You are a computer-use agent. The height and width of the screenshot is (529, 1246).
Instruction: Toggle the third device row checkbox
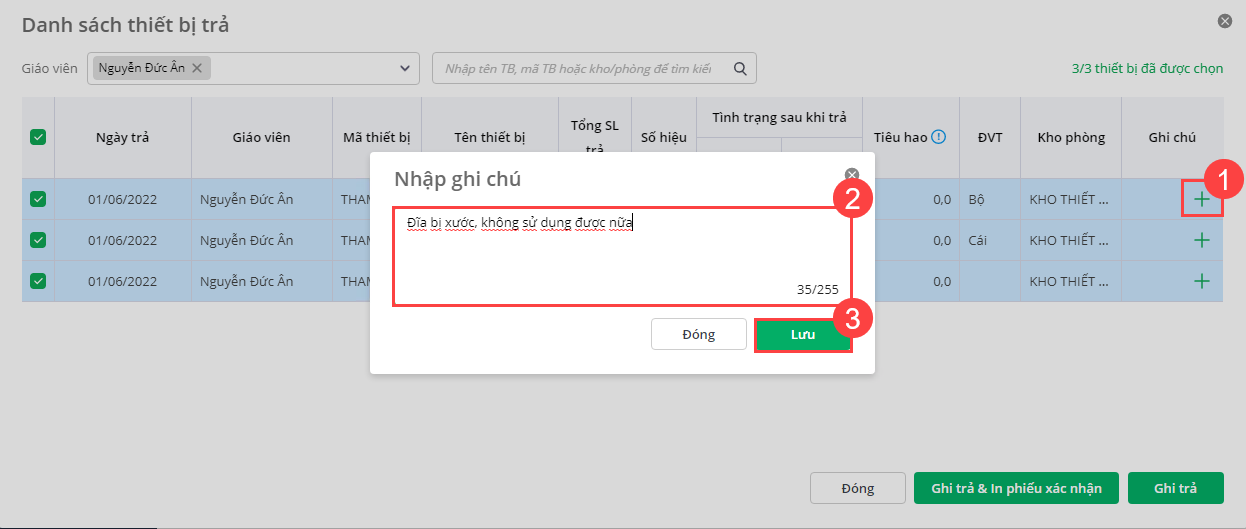click(x=38, y=281)
